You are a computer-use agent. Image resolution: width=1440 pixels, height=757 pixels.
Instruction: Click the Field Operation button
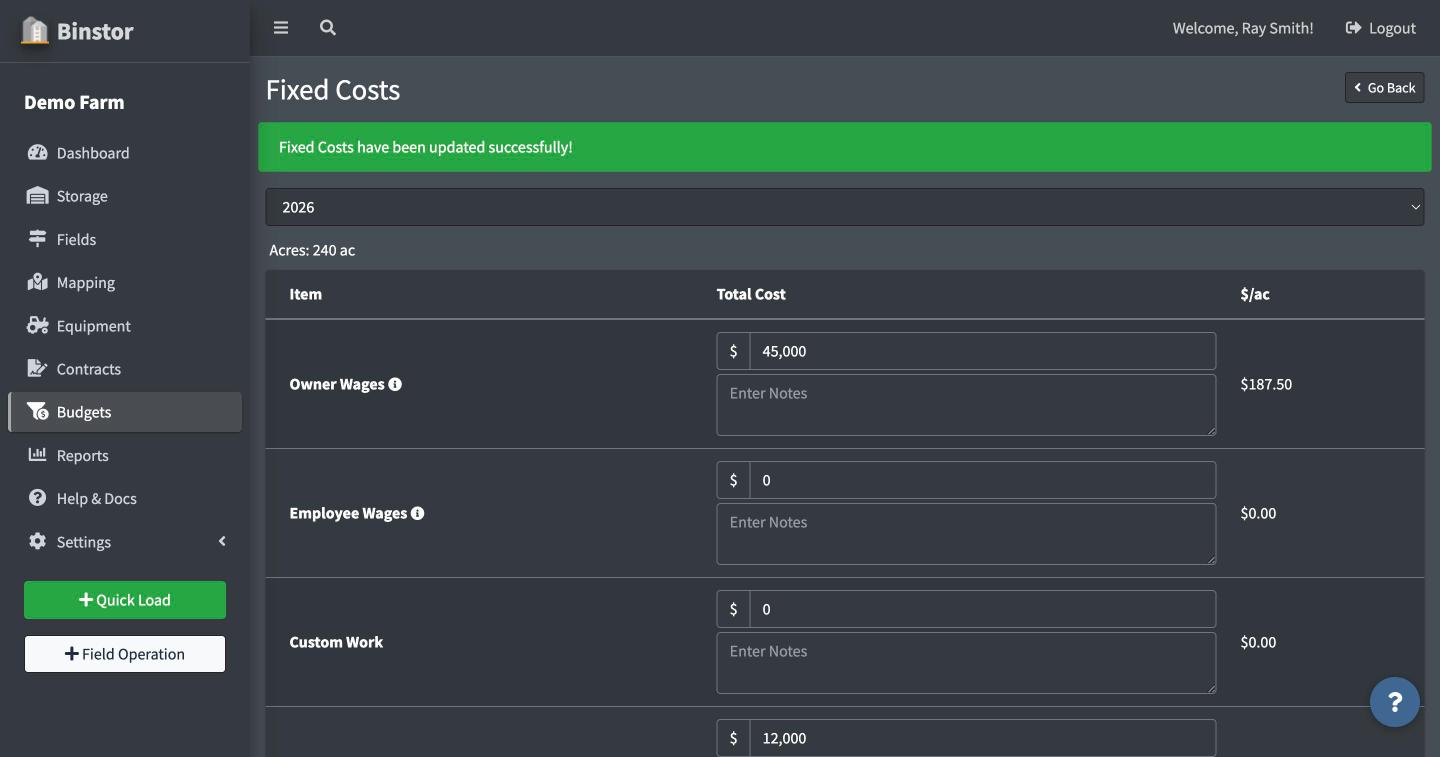tap(125, 654)
